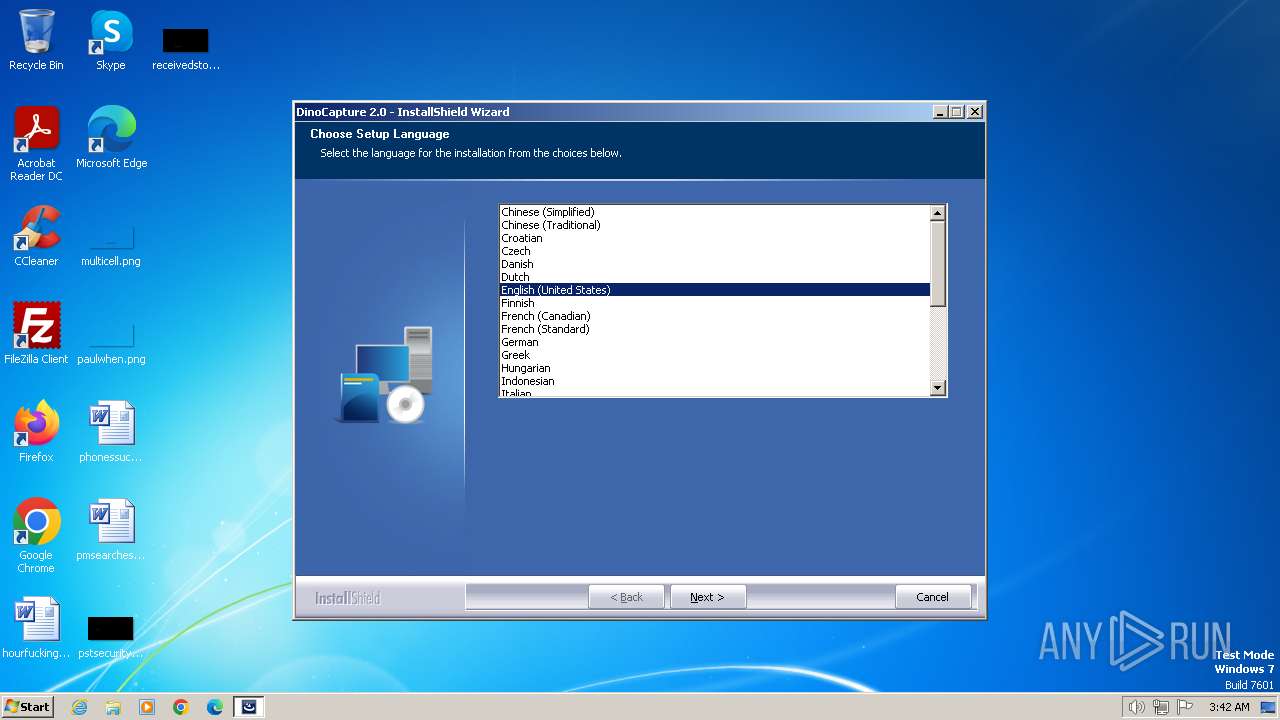The height and width of the screenshot is (720, 1280).
Task: Choose French (Standard) language
Action: [x=715, y=329]
